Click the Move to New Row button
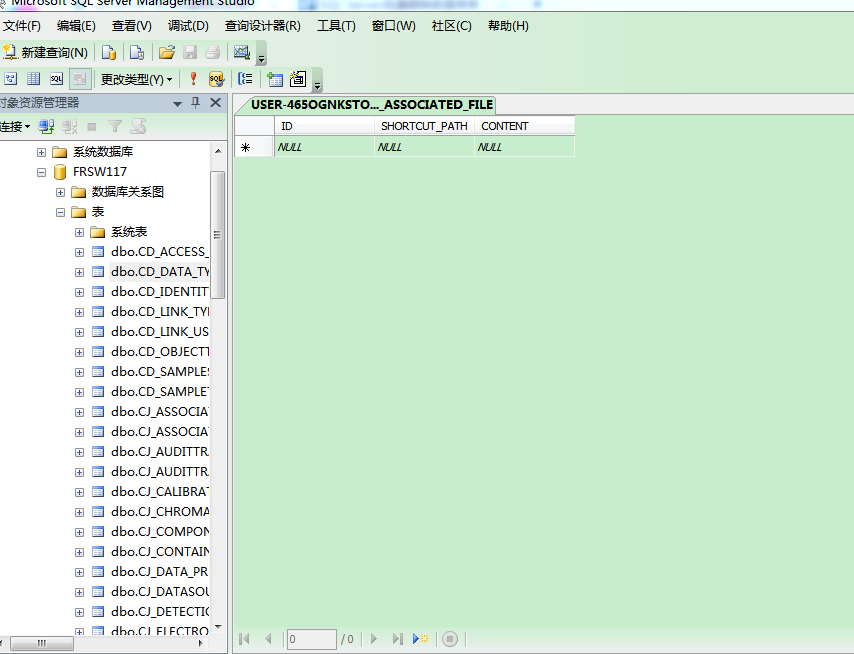 pos(420,639)
